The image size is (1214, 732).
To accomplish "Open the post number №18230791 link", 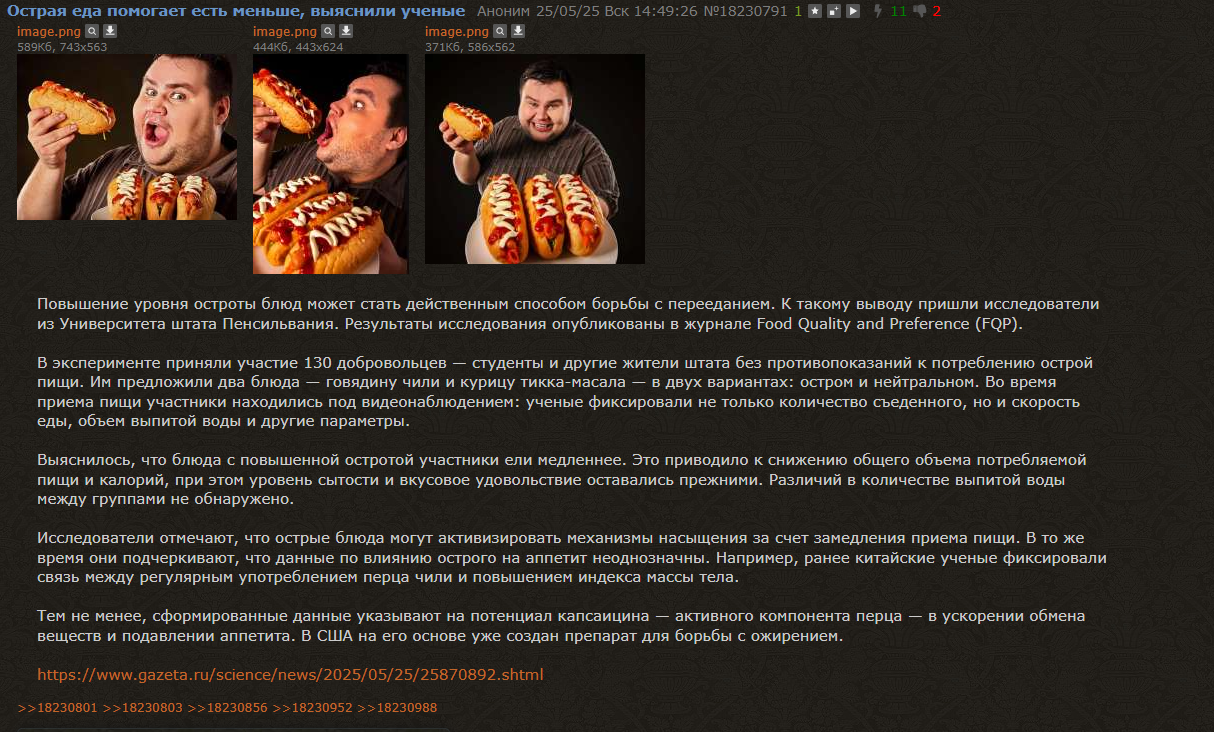I will (x=745, y=11).
